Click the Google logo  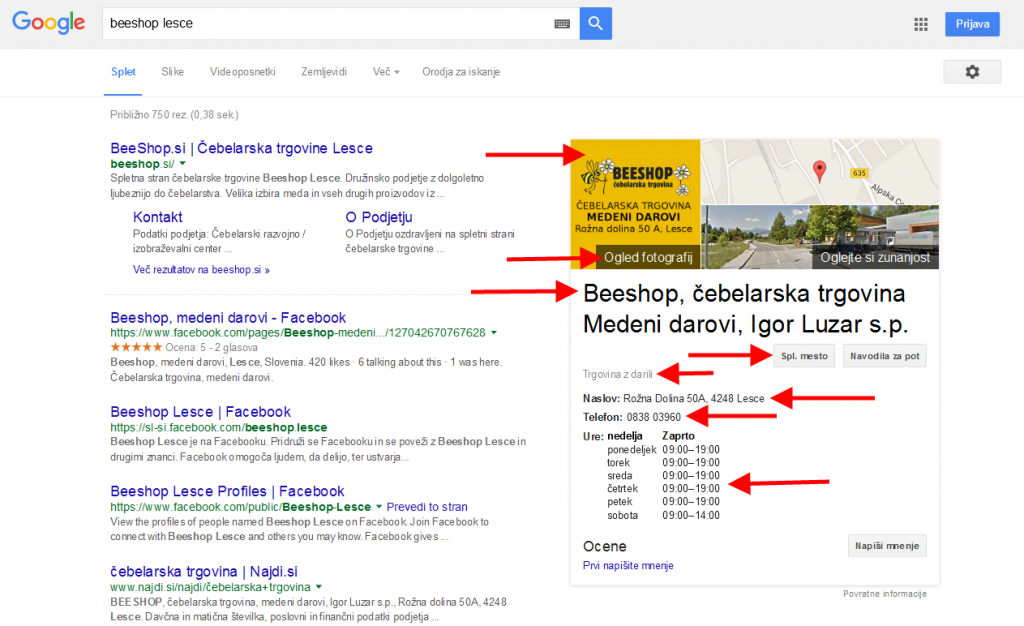[48, 22]
